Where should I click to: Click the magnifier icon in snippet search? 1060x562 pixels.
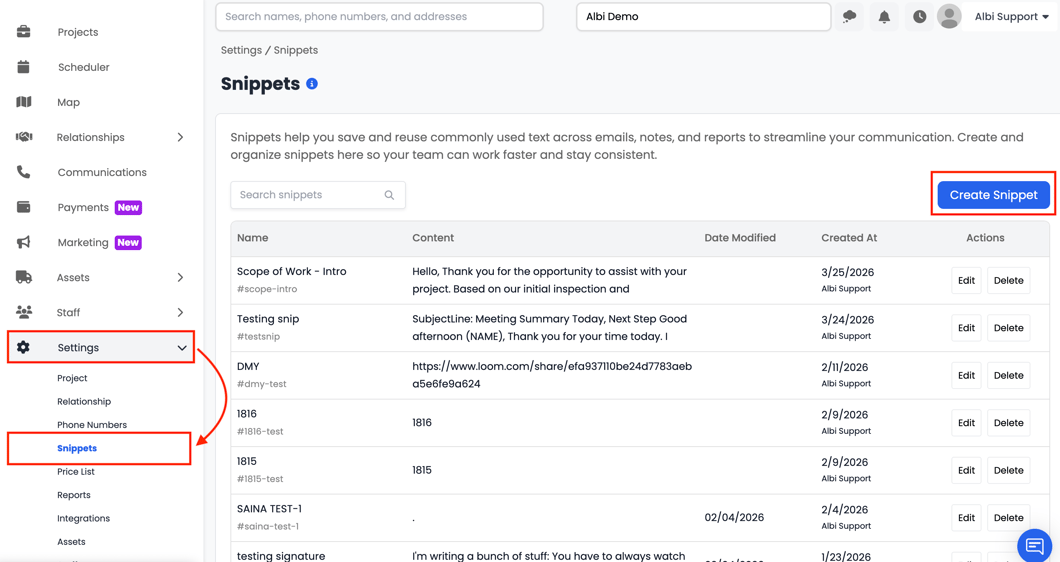click(389, 195)
